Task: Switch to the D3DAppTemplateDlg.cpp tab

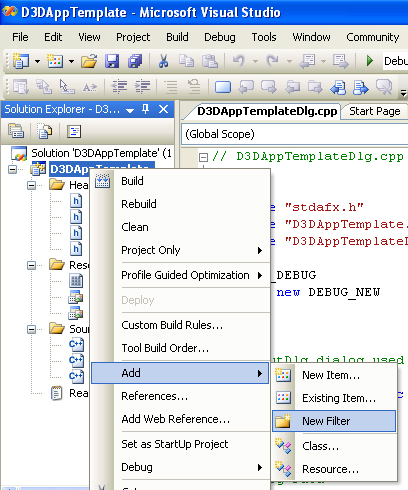Action: (267, 111)
